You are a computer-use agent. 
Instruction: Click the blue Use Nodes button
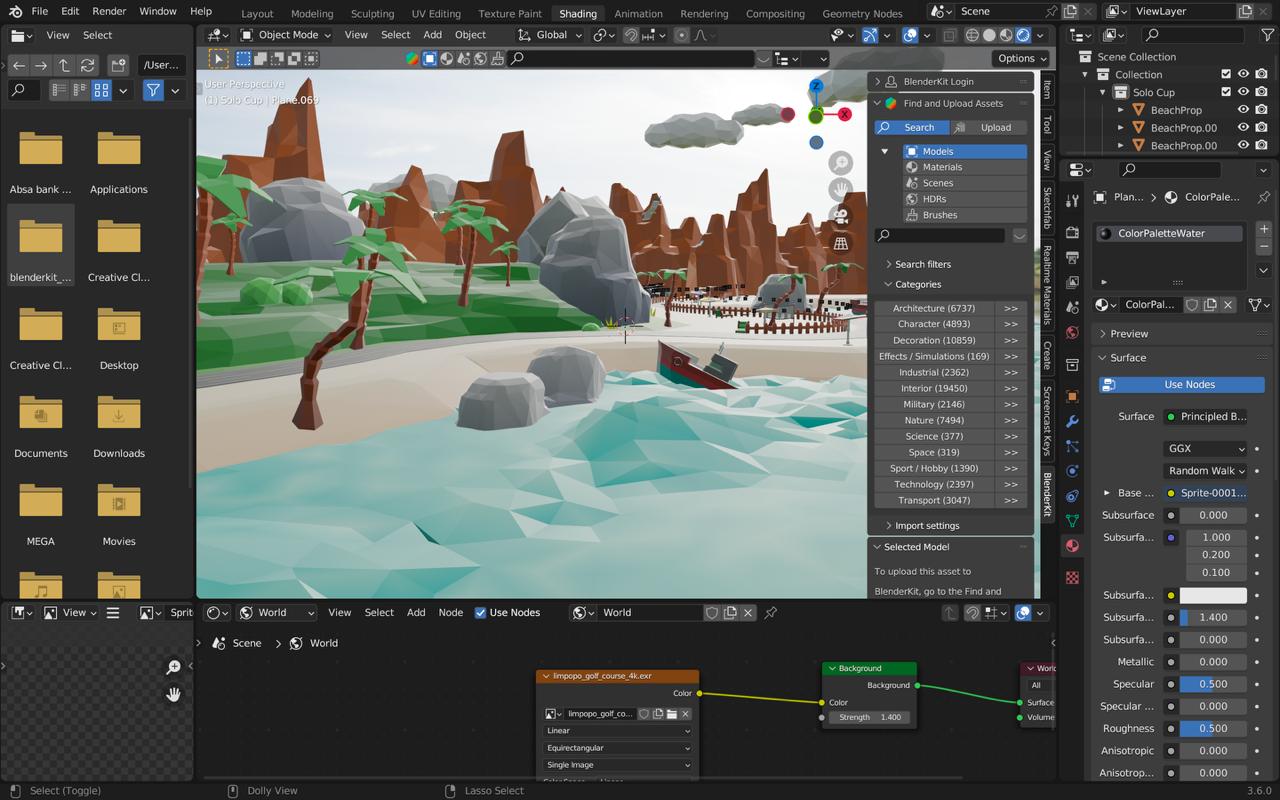1182,384
